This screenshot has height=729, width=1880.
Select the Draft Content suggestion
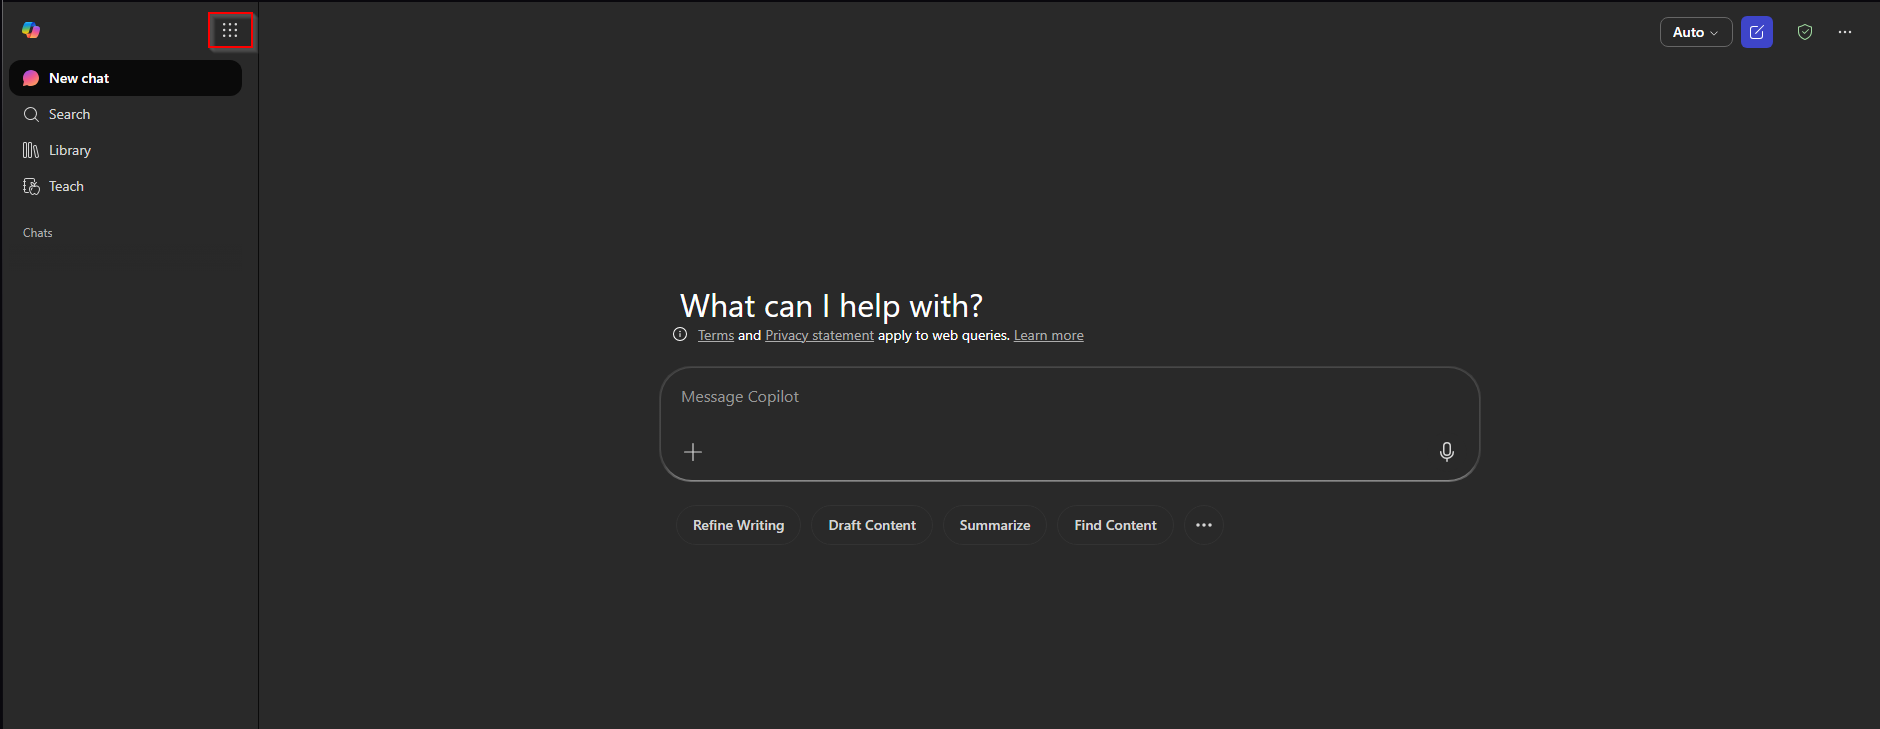click(x=872, y=525)
